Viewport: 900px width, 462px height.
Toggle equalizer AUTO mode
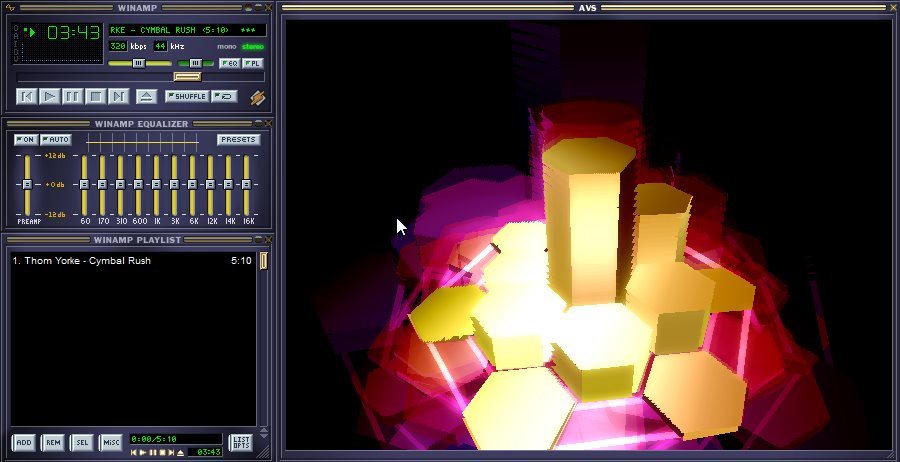(56, 139)
